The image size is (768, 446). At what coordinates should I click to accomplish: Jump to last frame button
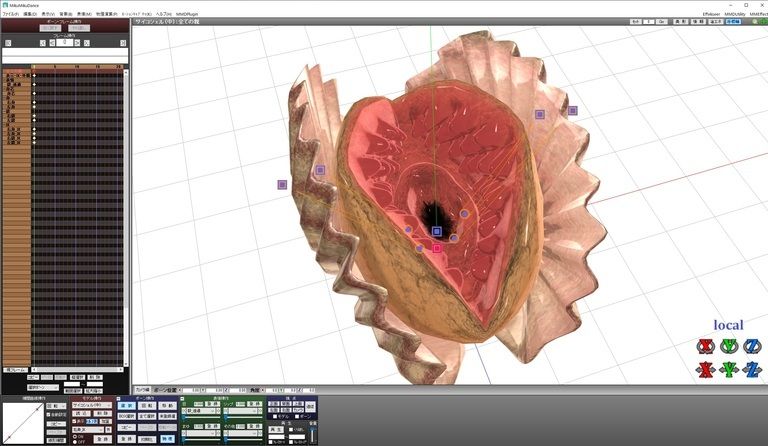click(123, 43)
